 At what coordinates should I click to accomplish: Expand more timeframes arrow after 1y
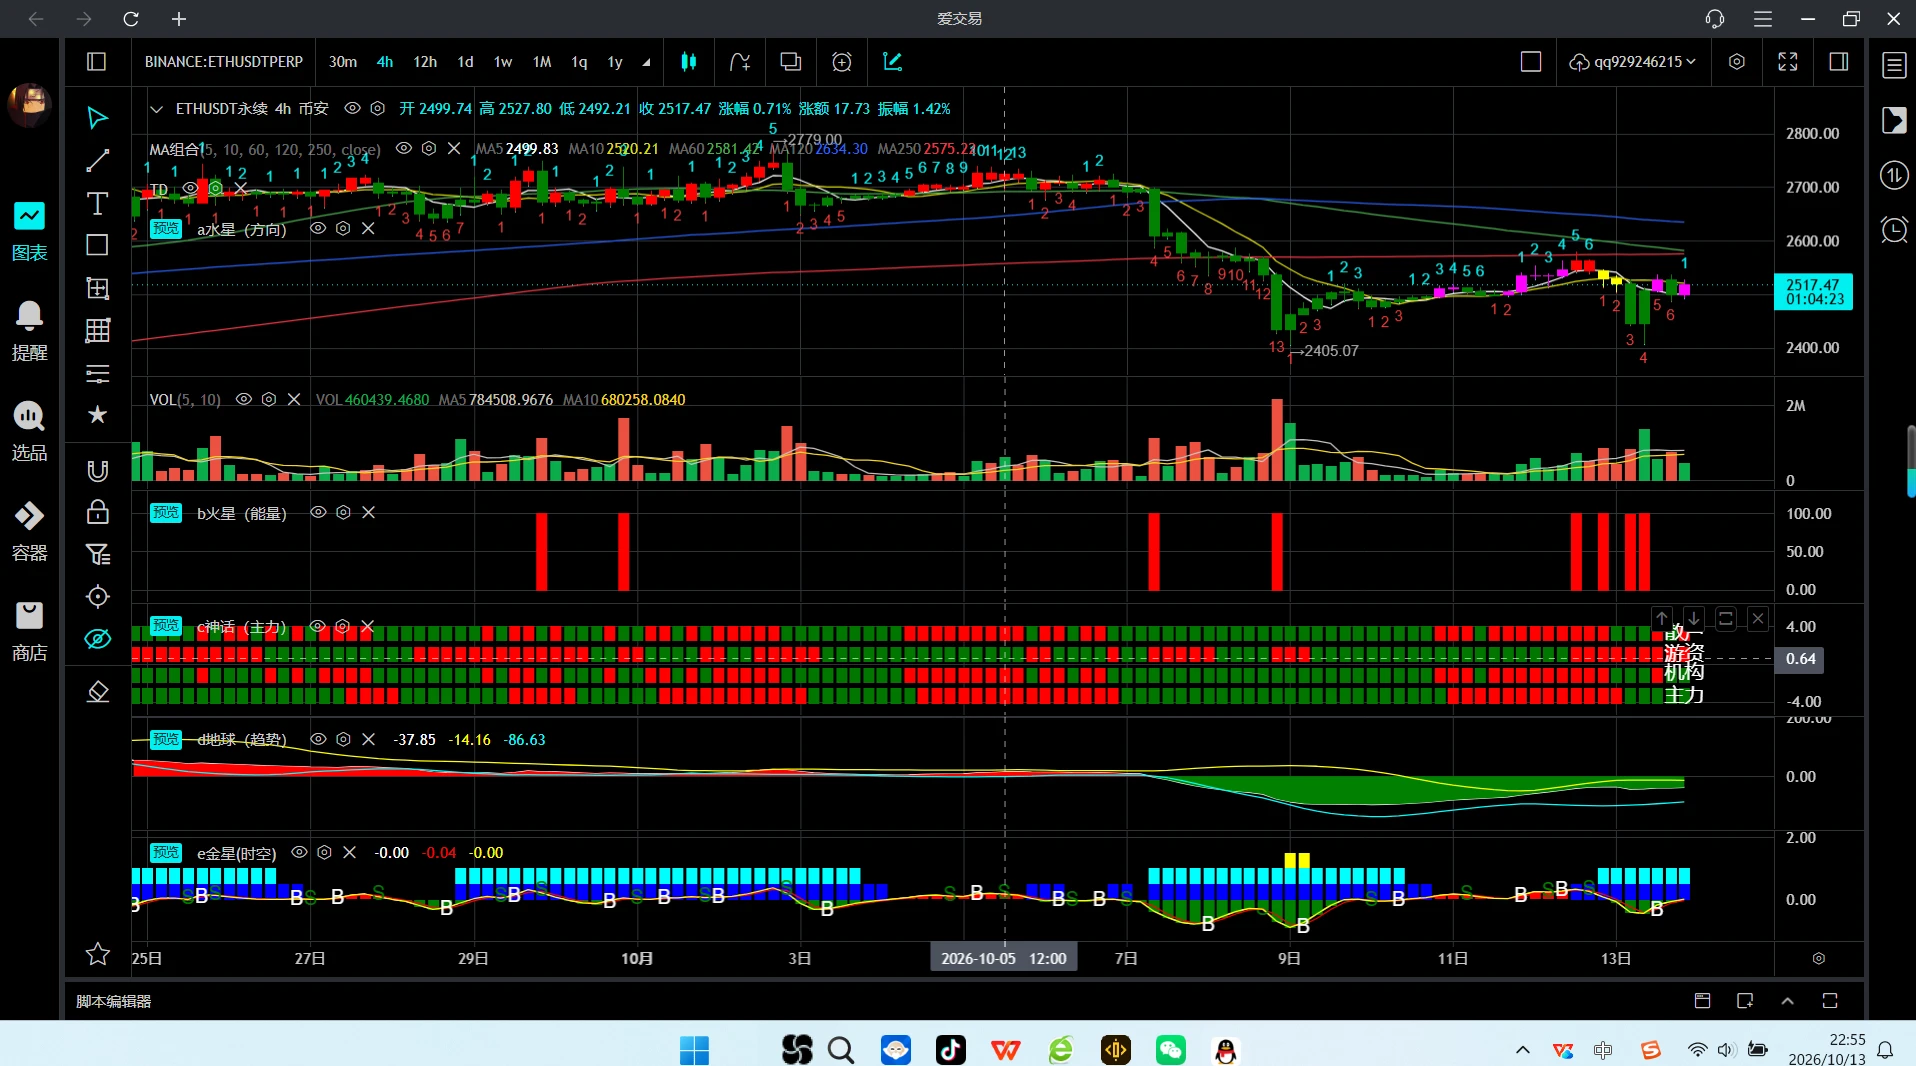pyautogui.click(x=646, y=62)
